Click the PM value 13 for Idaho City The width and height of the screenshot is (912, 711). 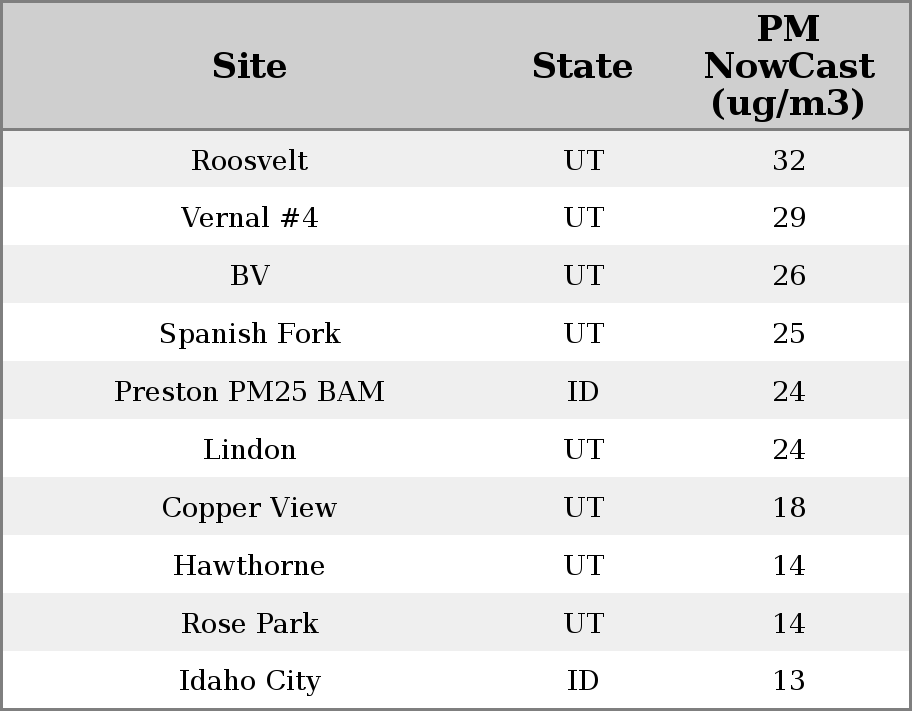788,681
